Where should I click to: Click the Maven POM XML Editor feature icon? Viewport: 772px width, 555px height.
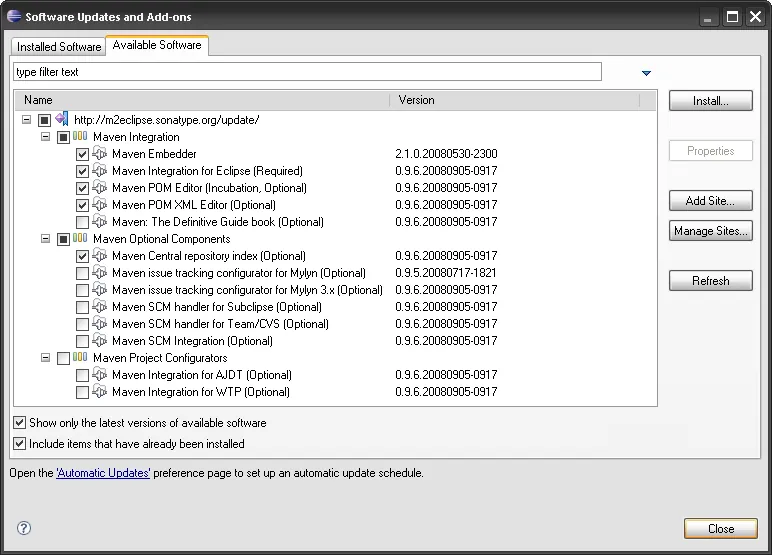click(99, 204)
